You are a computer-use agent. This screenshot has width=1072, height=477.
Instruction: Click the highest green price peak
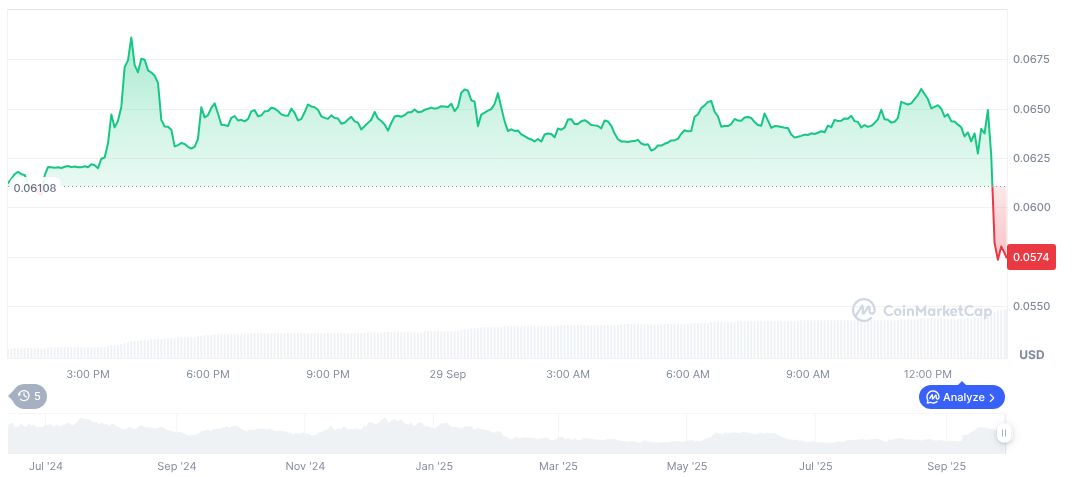coord(131,38)
